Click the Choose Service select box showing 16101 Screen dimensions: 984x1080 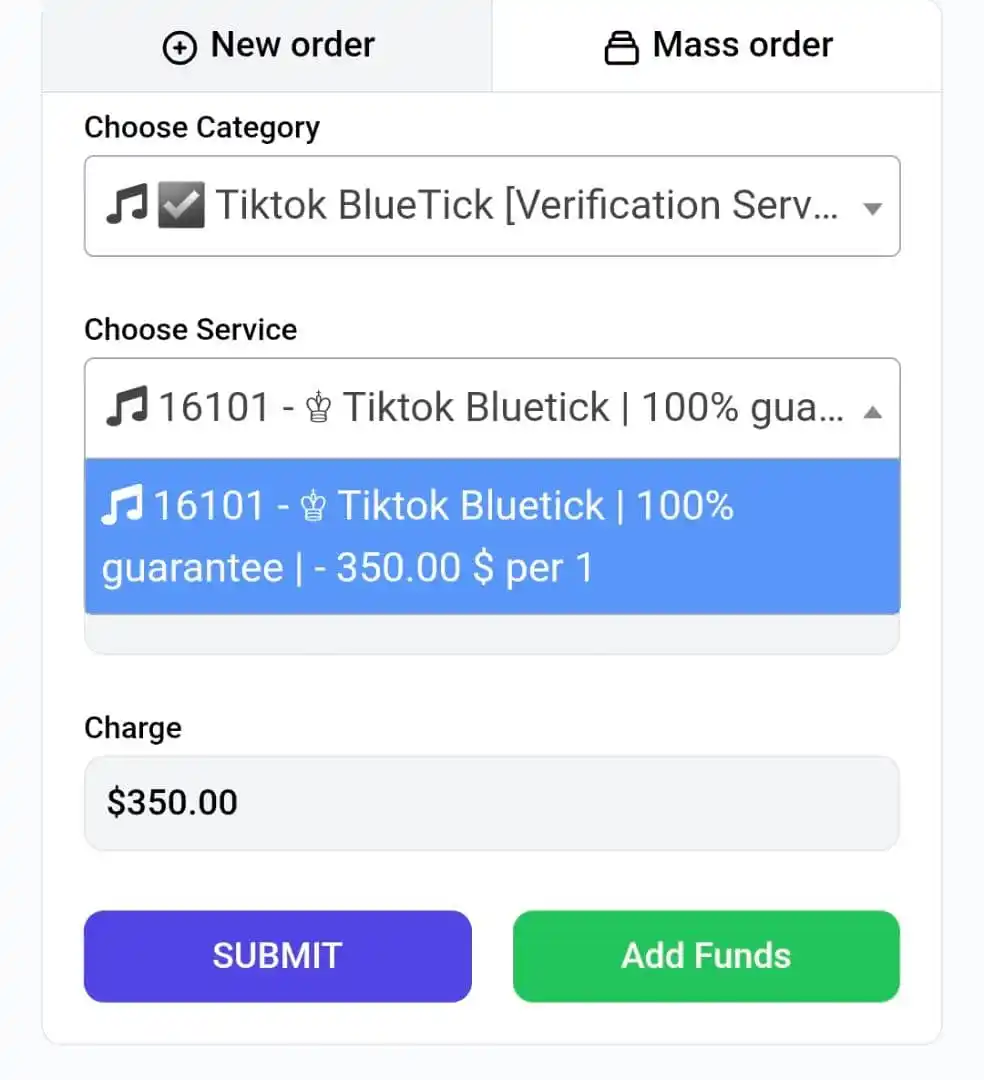click(x=492, y=408)
